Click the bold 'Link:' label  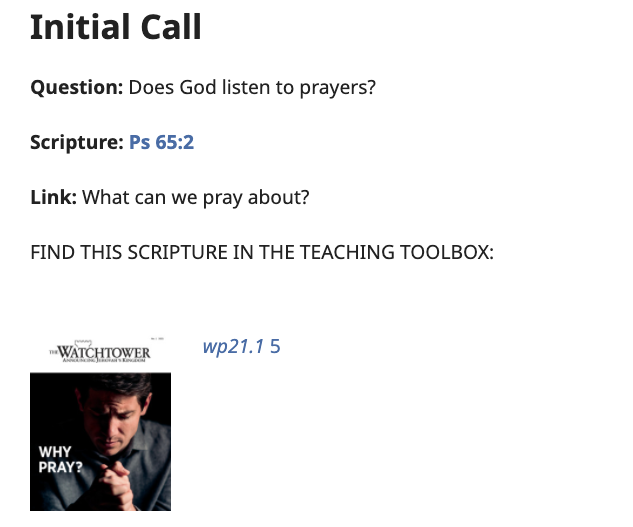click(x=53, y=197)
